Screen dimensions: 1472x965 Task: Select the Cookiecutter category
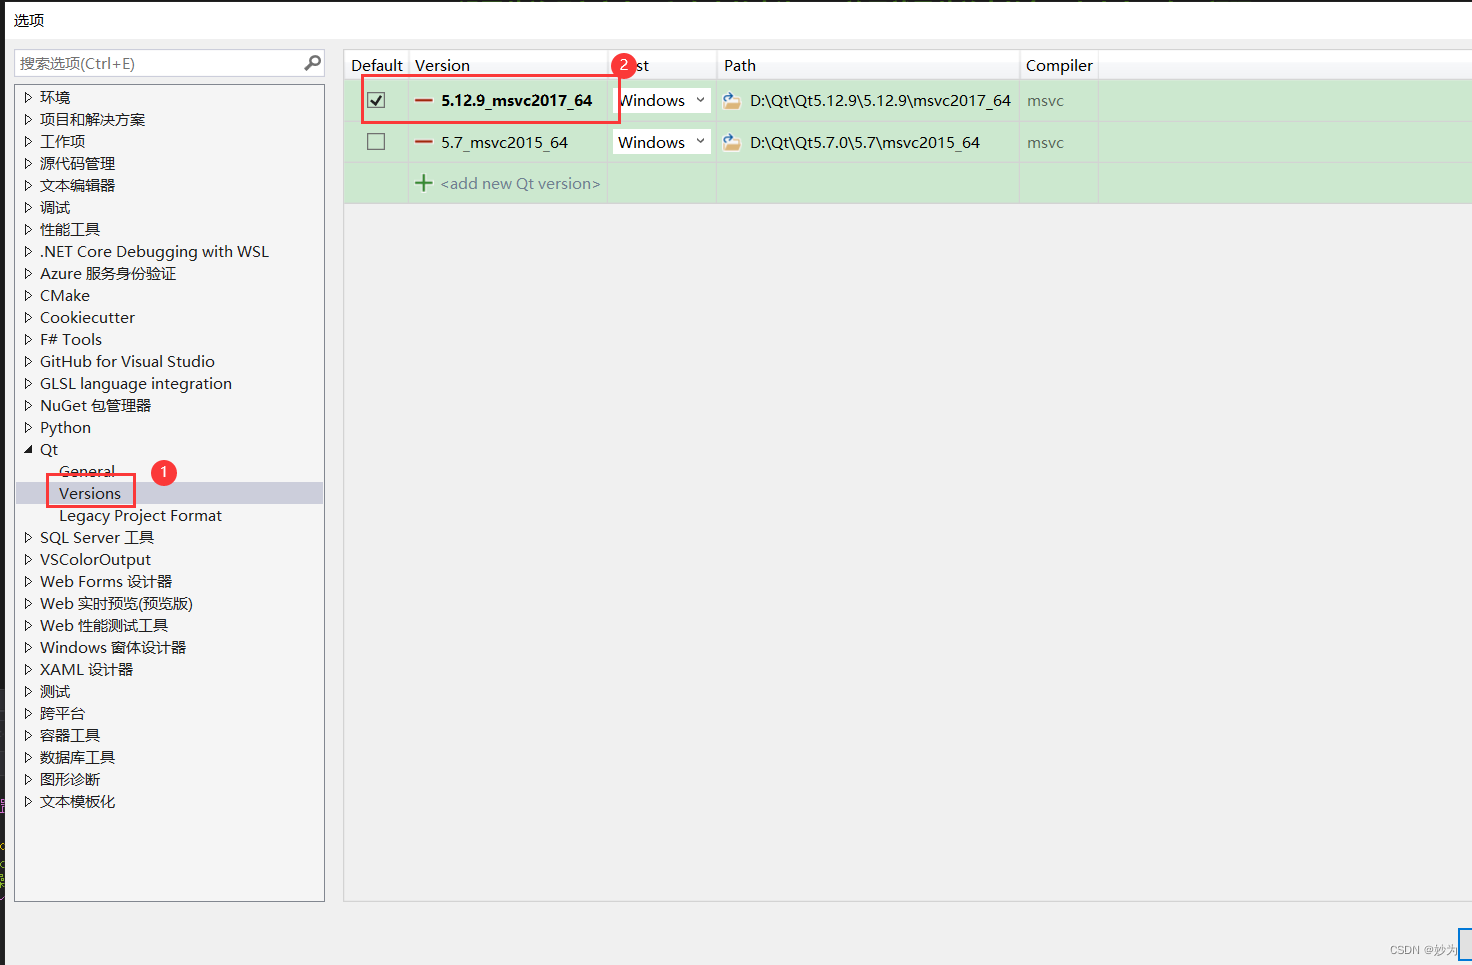(x=87, y=317)
